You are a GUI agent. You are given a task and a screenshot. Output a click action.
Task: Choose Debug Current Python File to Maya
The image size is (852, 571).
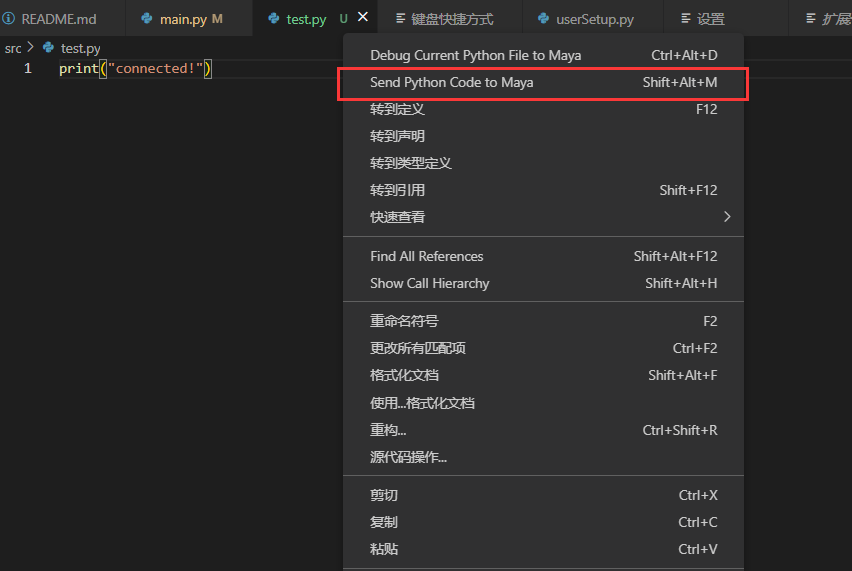543,55
